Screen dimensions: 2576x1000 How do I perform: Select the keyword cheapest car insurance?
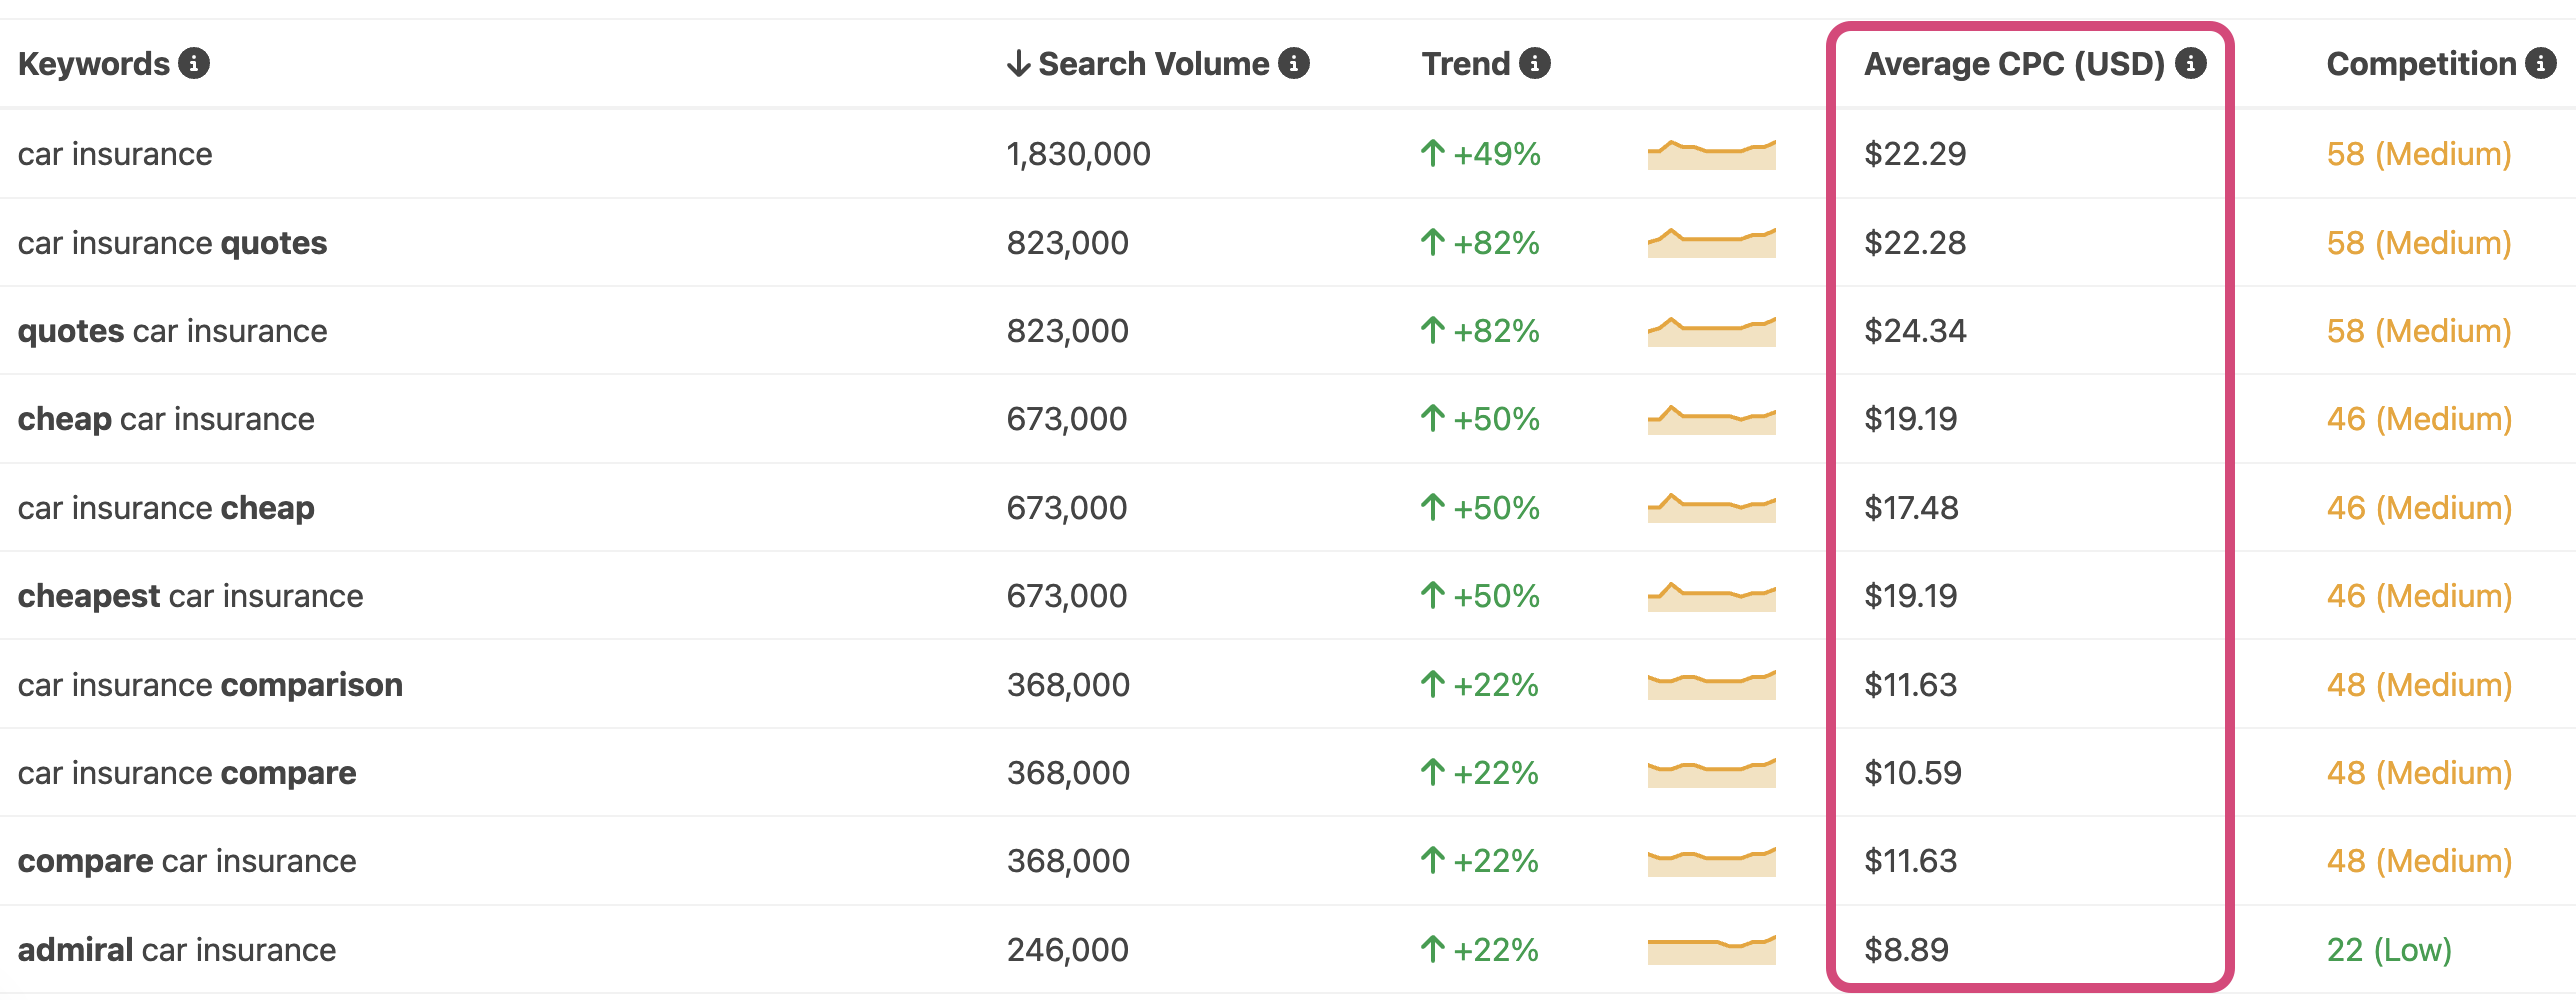point(190,595)
